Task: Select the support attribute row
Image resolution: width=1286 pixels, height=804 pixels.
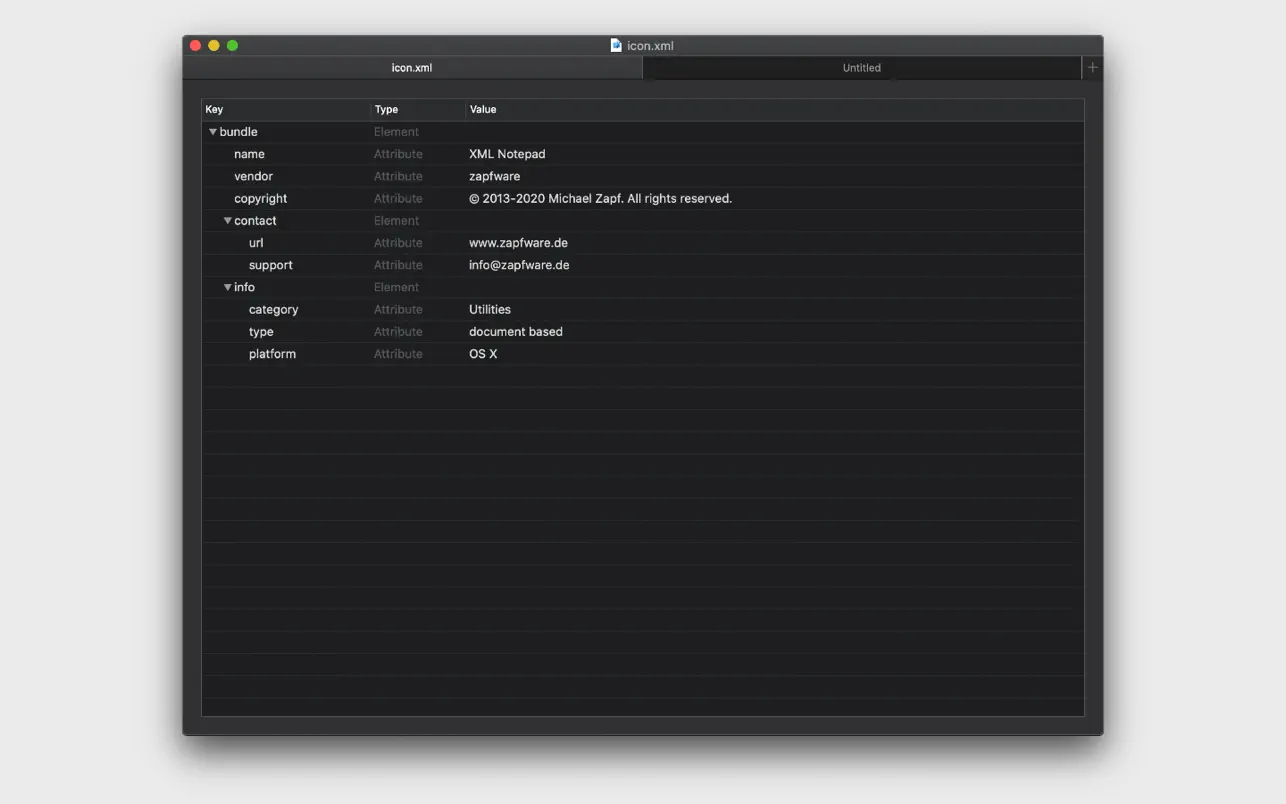Action: (x=270, y=265)
